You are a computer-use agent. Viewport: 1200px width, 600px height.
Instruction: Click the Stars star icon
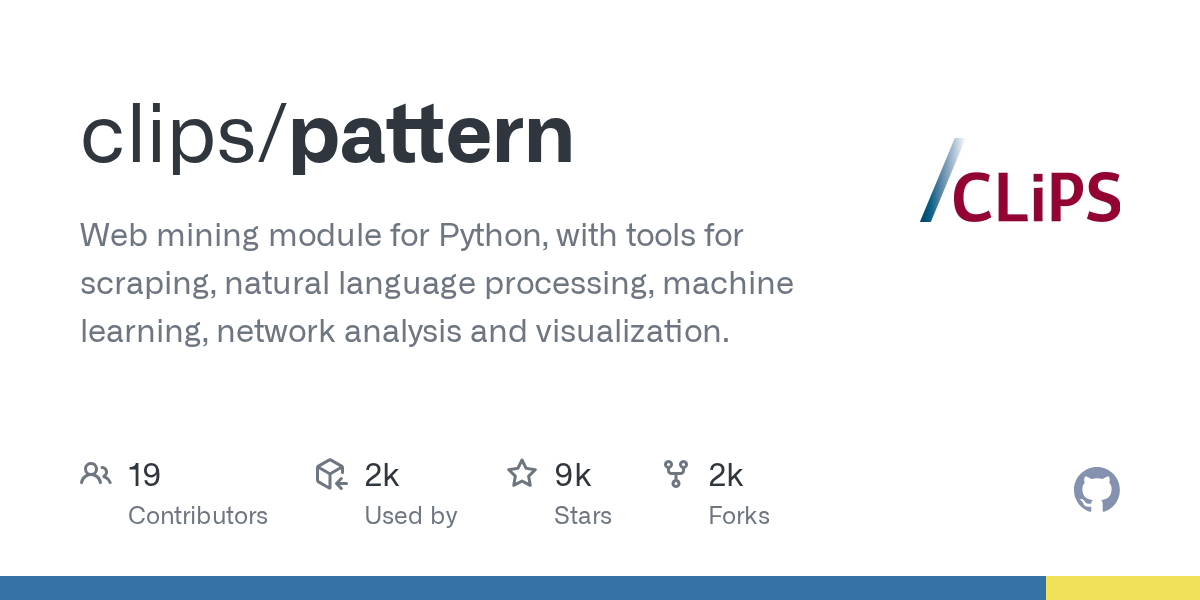[522, 474]
